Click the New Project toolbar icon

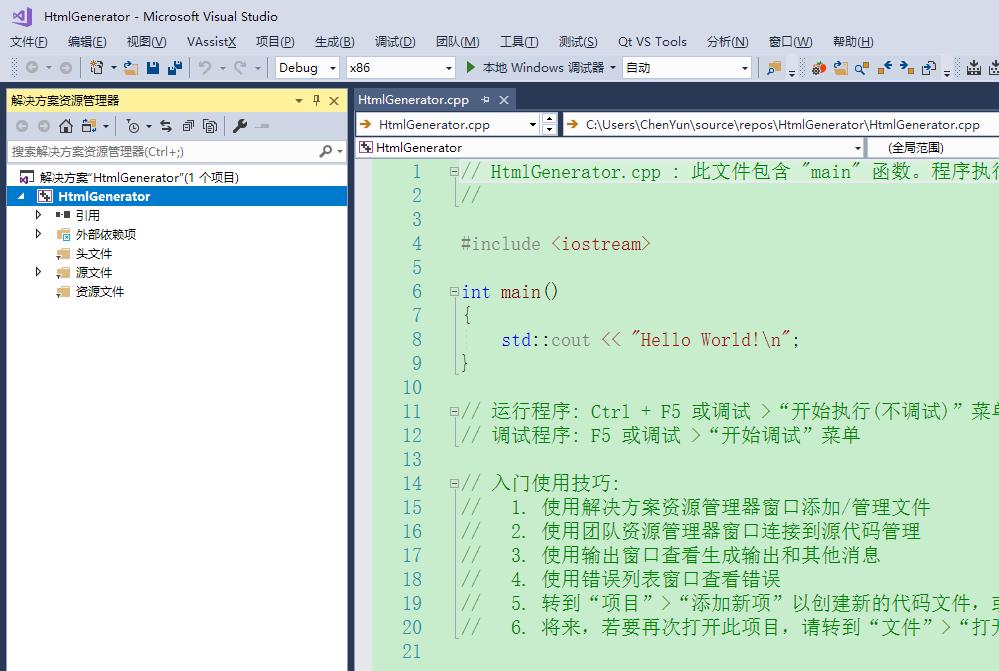point(97,68)
